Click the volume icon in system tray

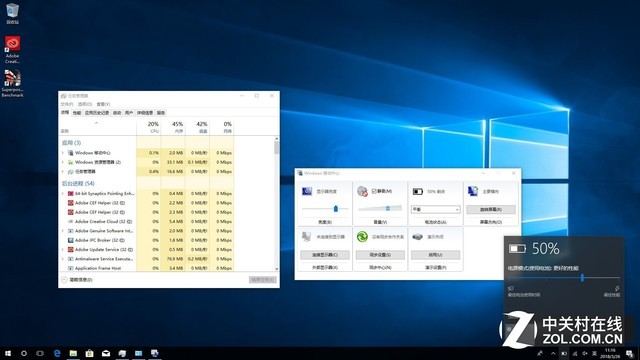584,353
